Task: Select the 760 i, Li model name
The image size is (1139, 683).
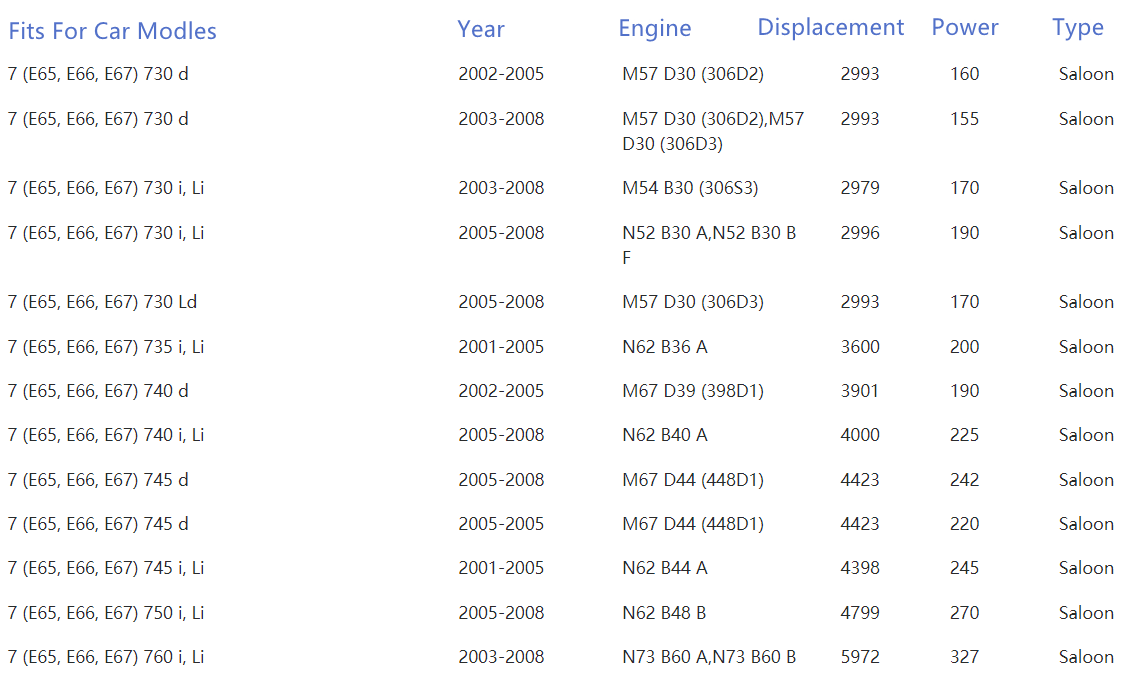Action: [x=106, y=657]
